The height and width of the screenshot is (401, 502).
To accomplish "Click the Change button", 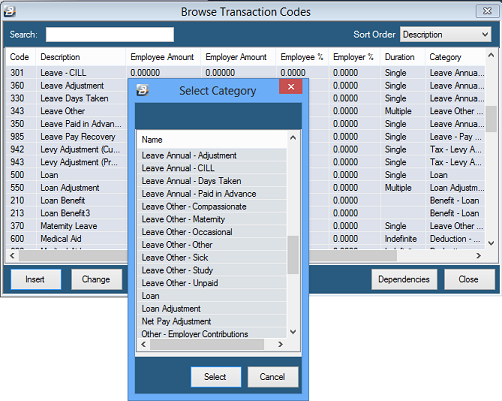I will pyautogui.click(x=96, y=279).
